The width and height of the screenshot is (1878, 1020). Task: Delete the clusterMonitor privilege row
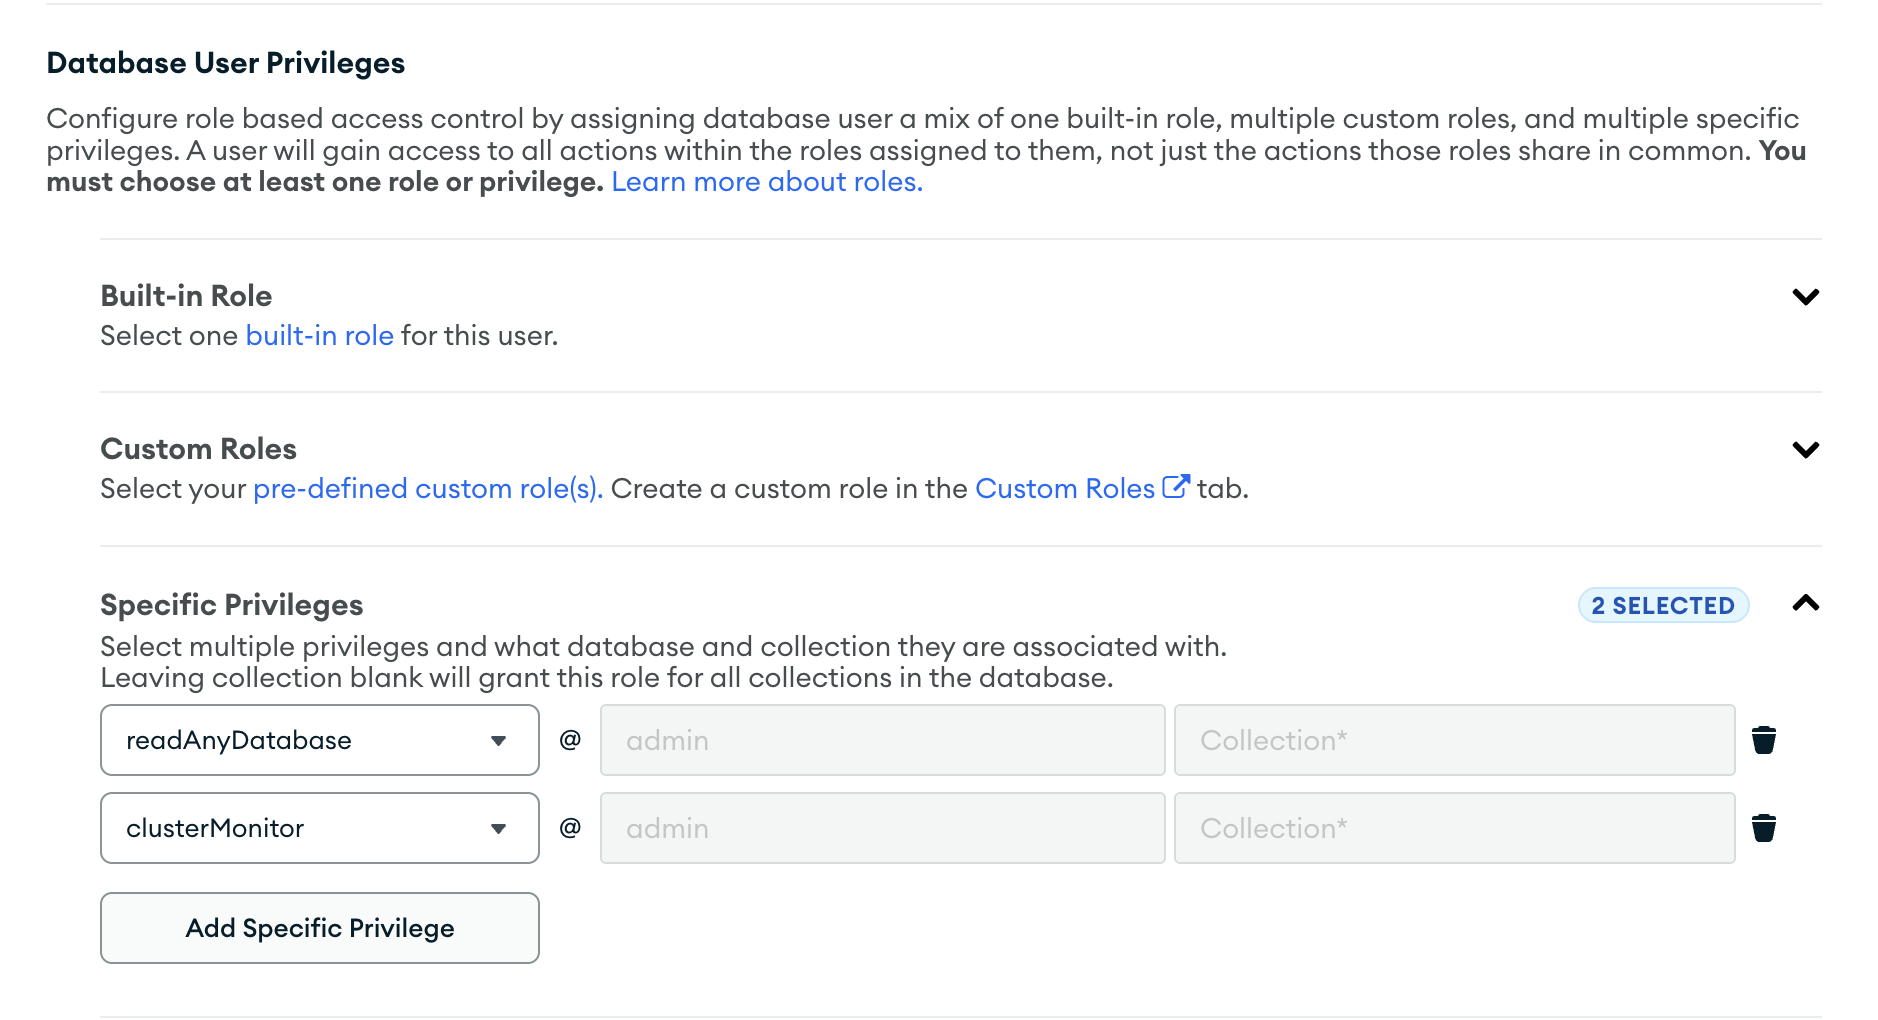[1764, 827]
